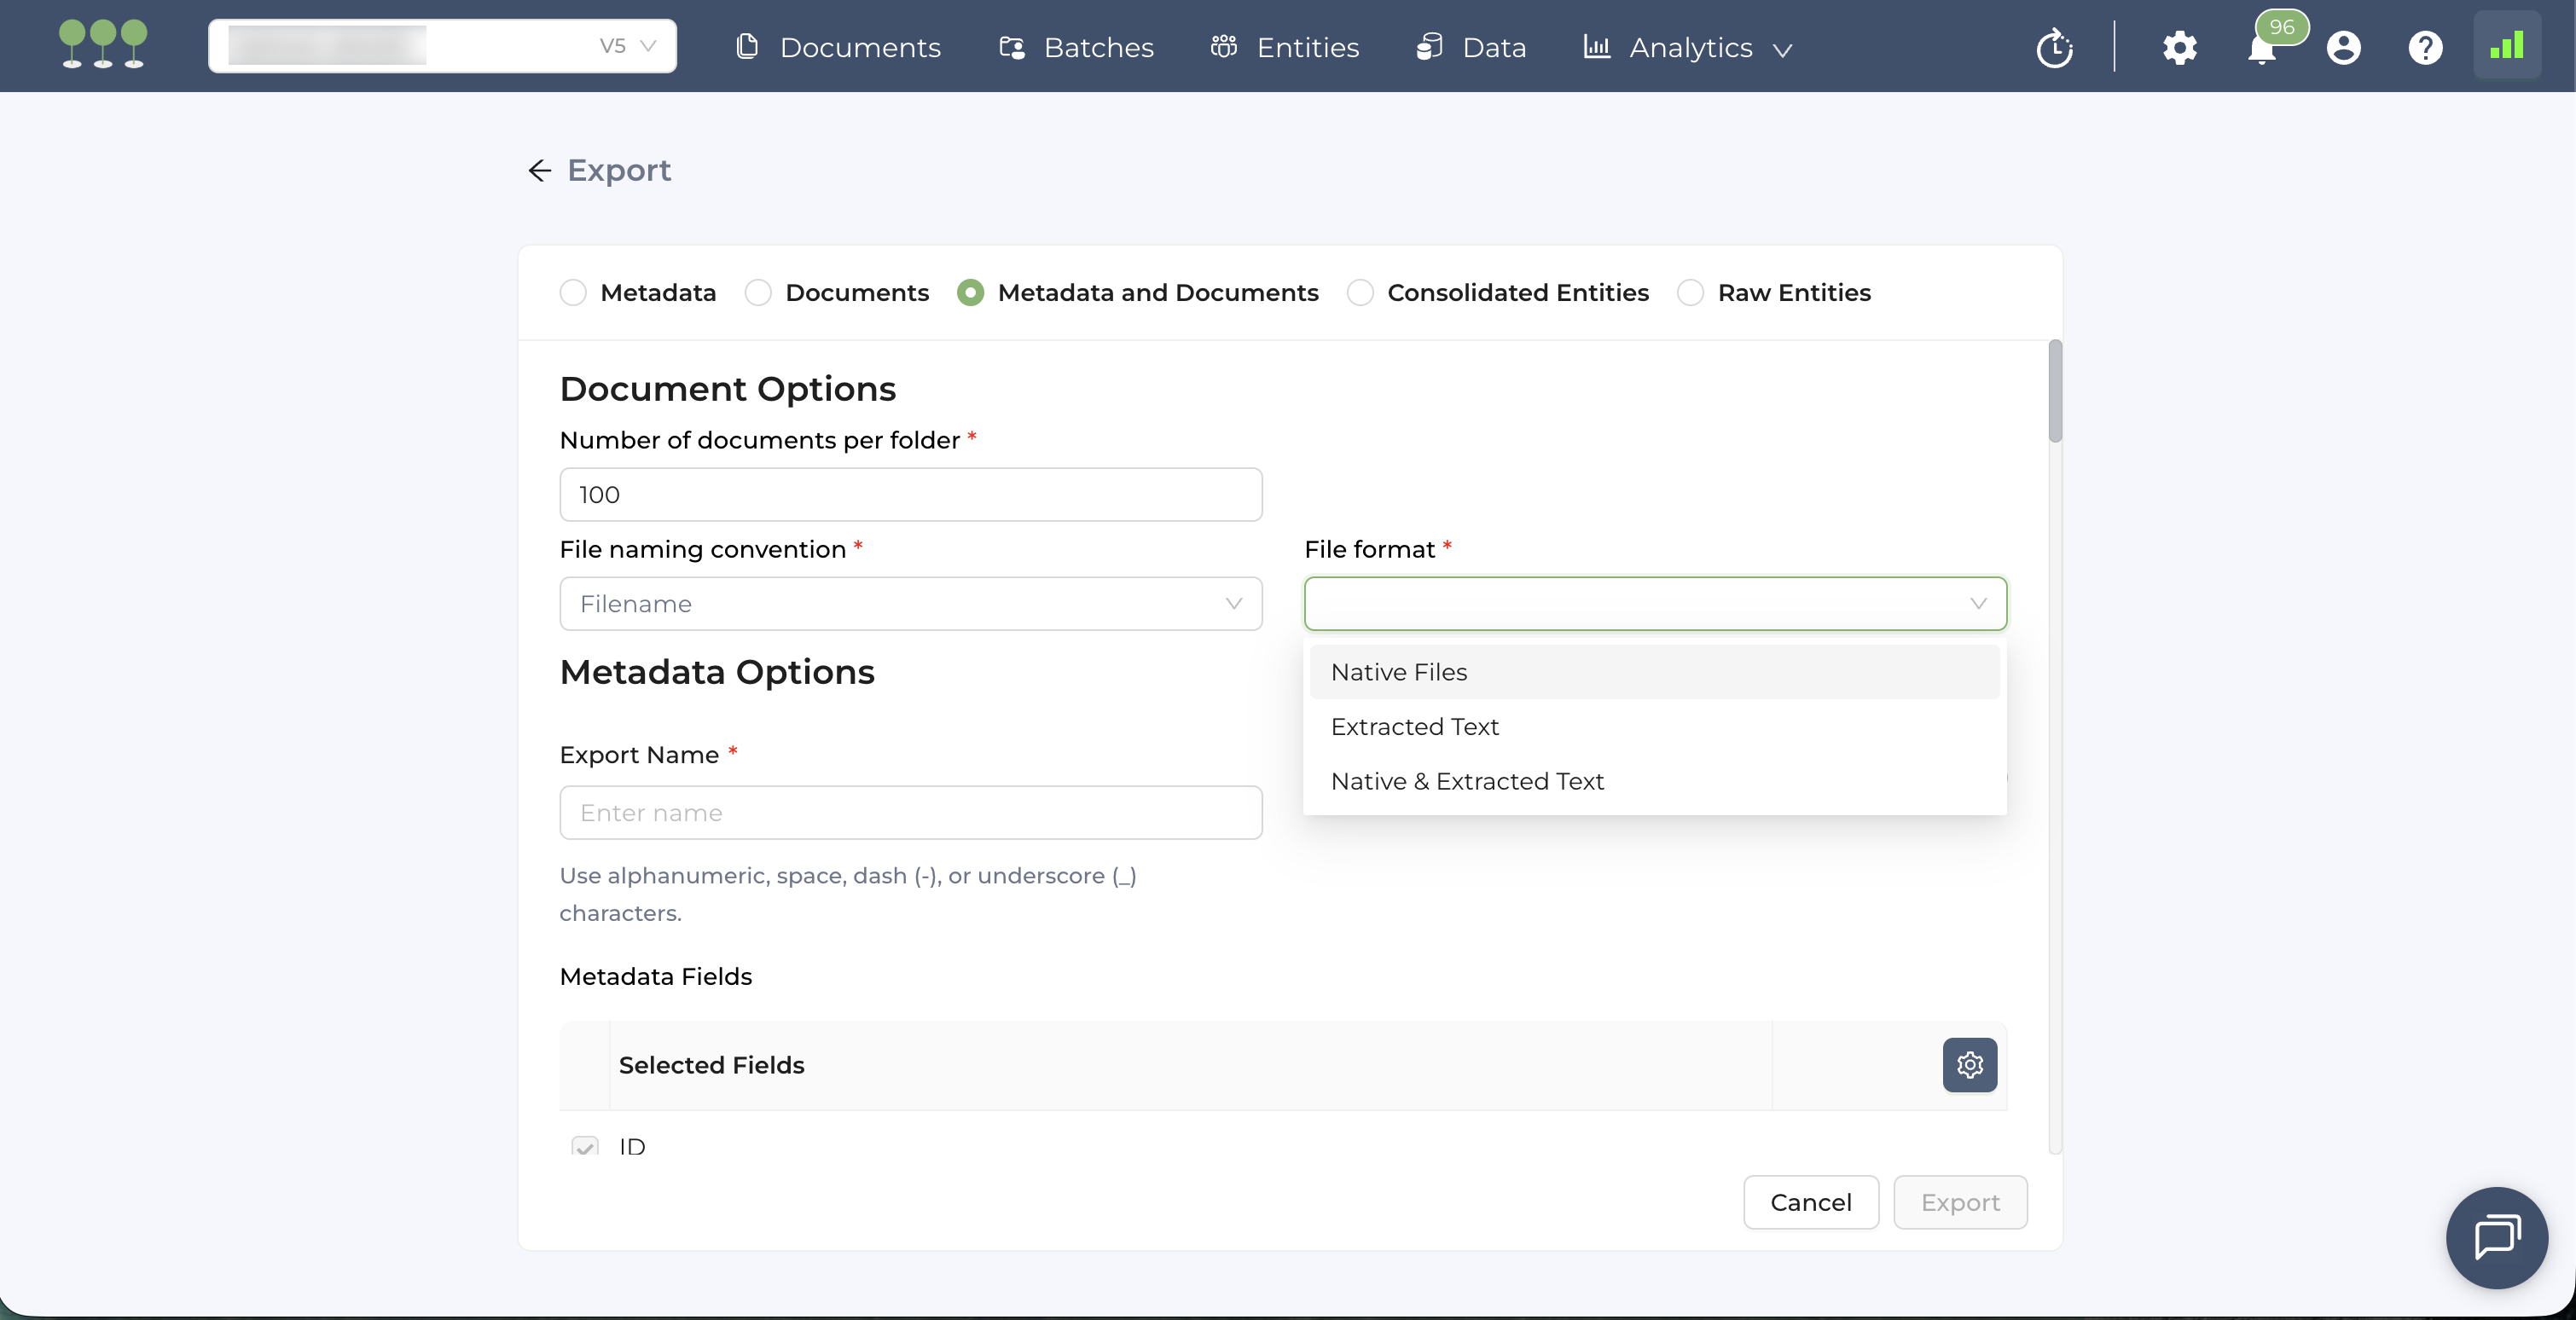Click the help question mark icon

2424,47
